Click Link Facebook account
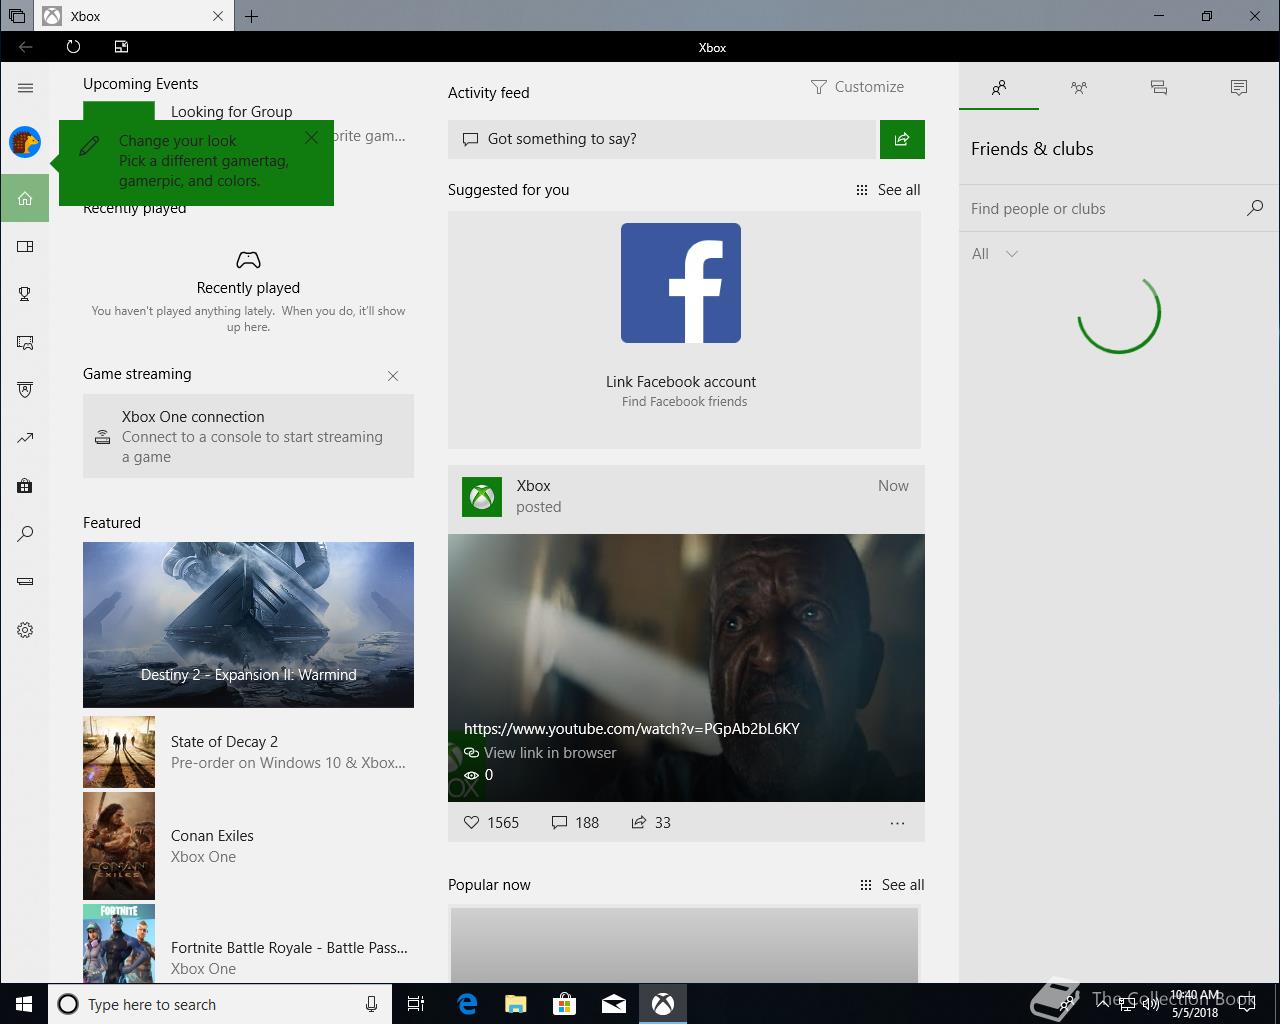Viewport: 1280px width, 1024px height. (681, 382)
